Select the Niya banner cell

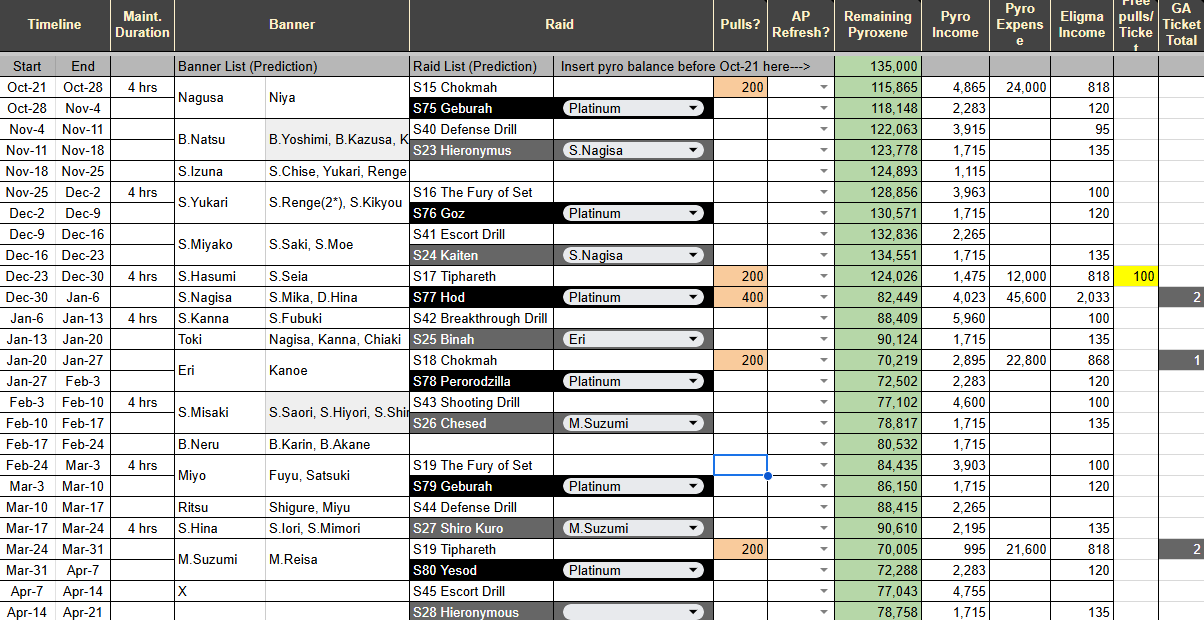click(x=337, y=98)
